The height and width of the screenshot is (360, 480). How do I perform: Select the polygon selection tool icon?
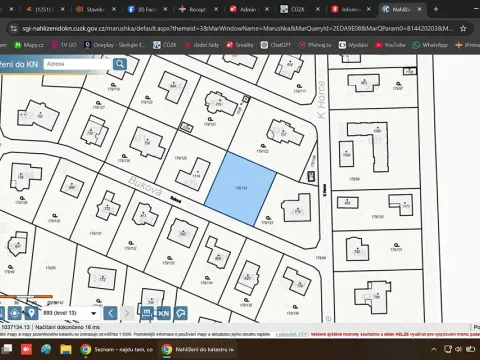click(x=181, y=313)
